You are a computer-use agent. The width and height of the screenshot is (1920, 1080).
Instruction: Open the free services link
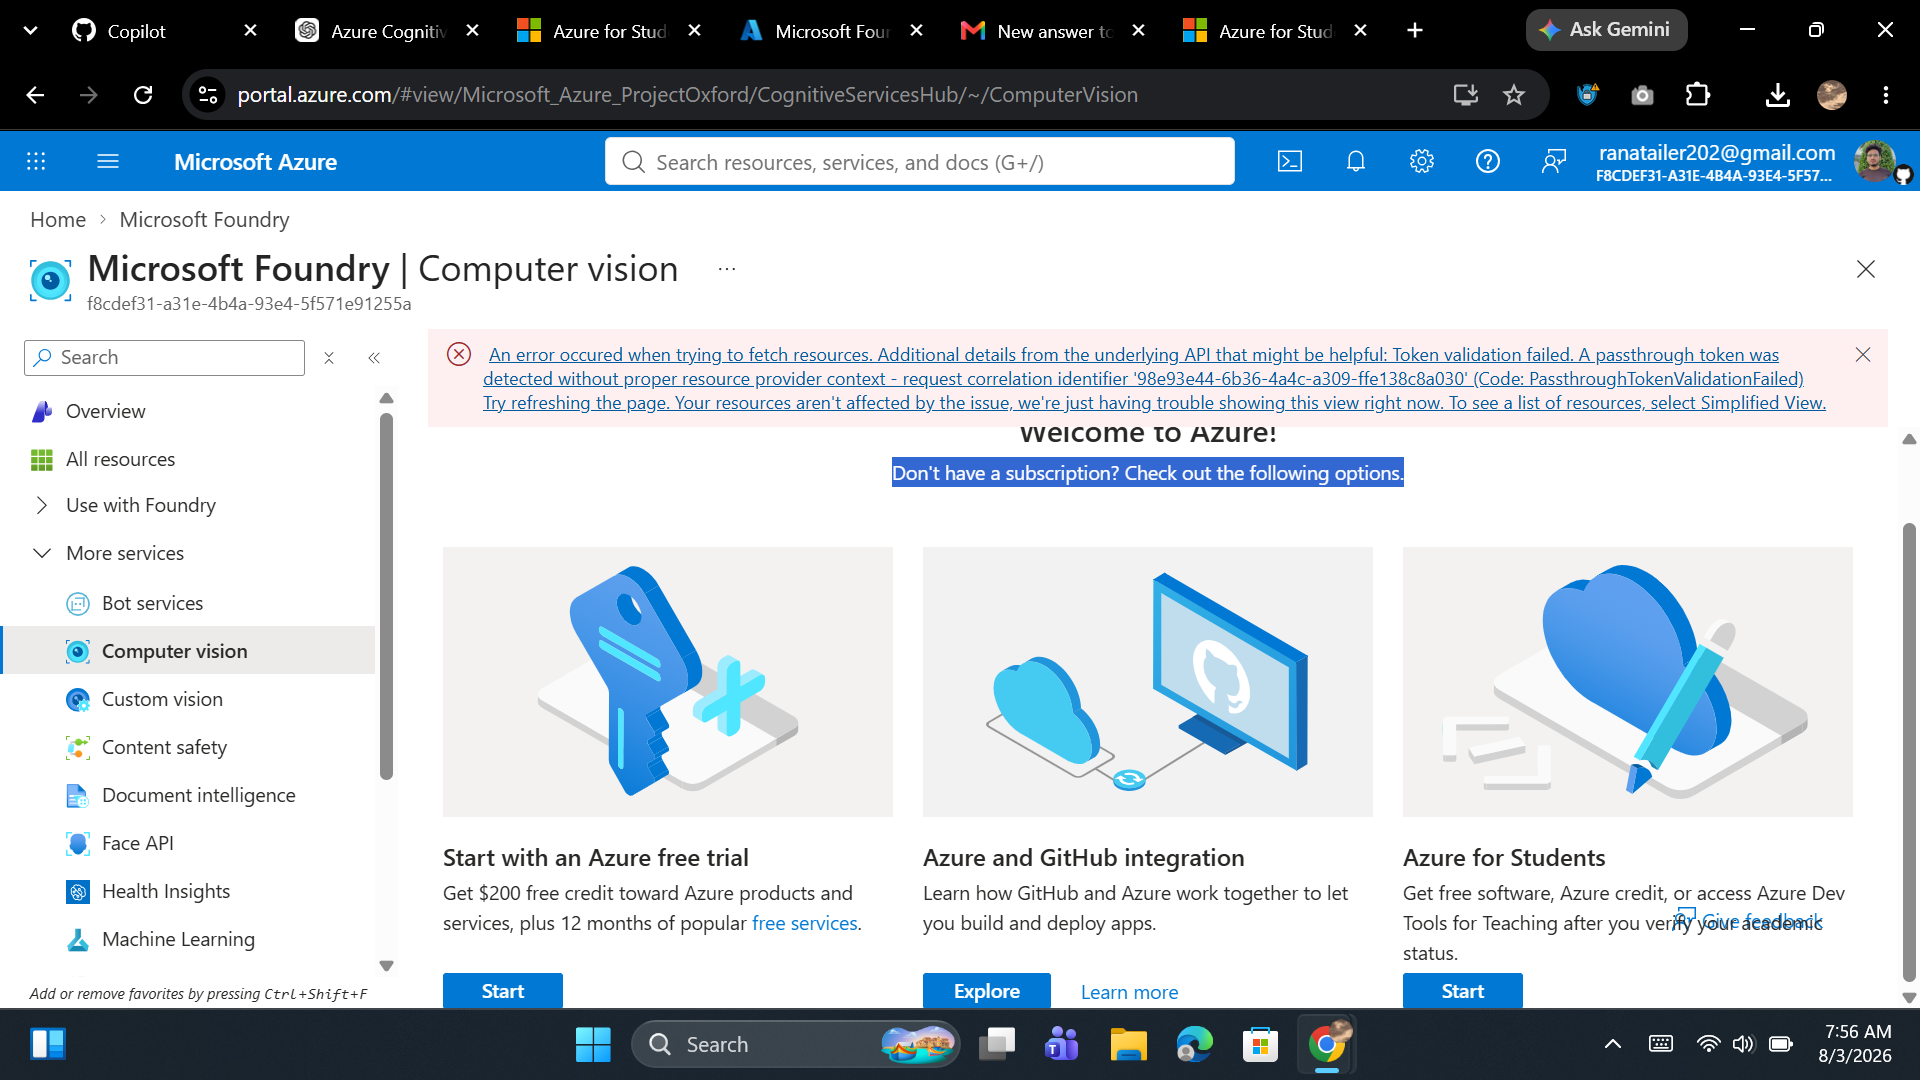point(804,923)
